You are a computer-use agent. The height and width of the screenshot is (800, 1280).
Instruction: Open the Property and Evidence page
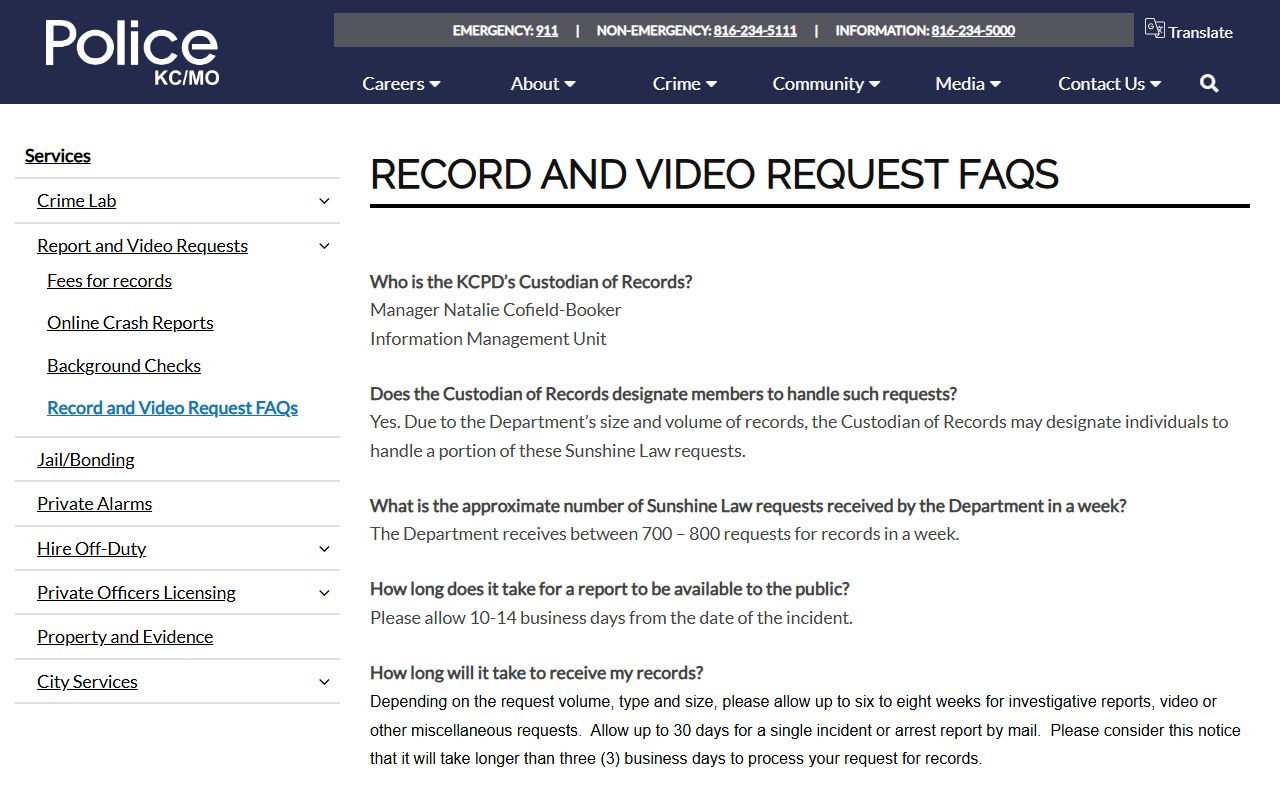pos(125,637)
